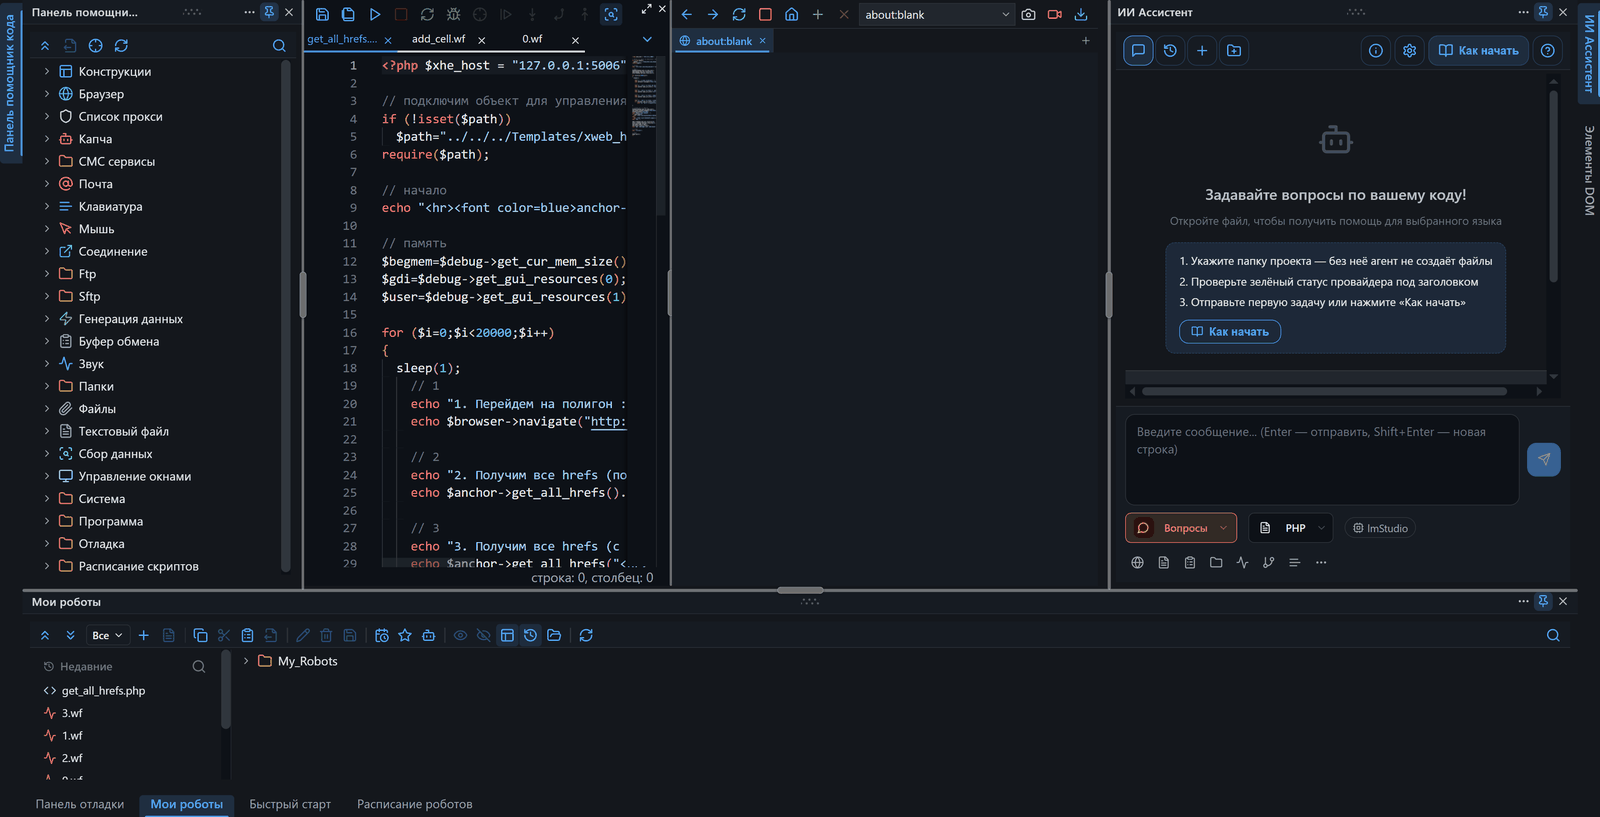Click the browser download icon
Screen dimensions: 1600x817
coord(1080,14)
